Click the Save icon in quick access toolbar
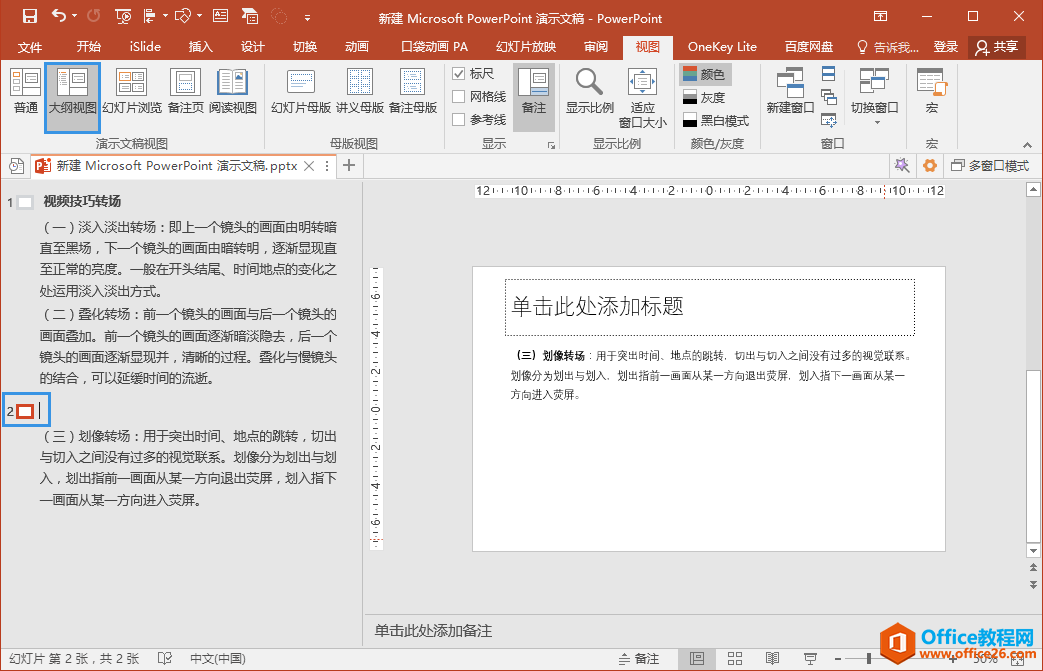The image size is (1043, 671). click(30, 16)
